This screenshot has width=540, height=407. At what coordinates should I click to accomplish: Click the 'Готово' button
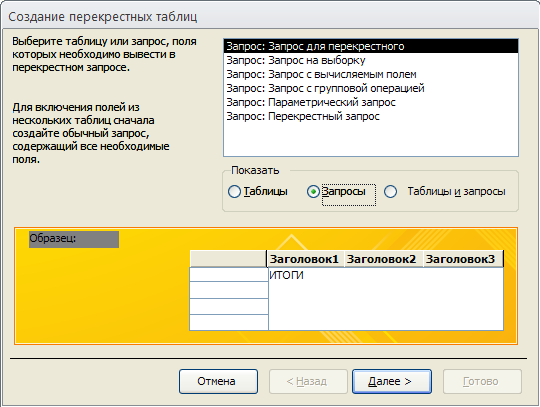point(482,381)
